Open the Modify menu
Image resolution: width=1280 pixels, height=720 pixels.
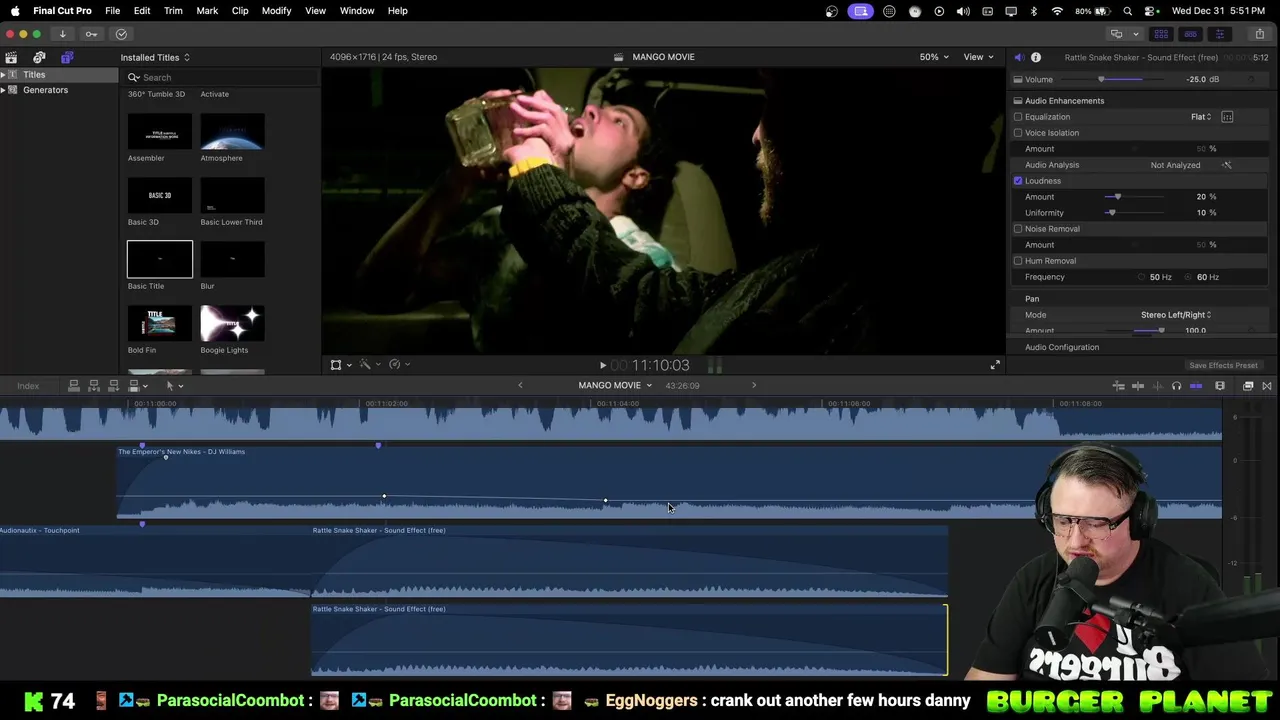[276, 11]
